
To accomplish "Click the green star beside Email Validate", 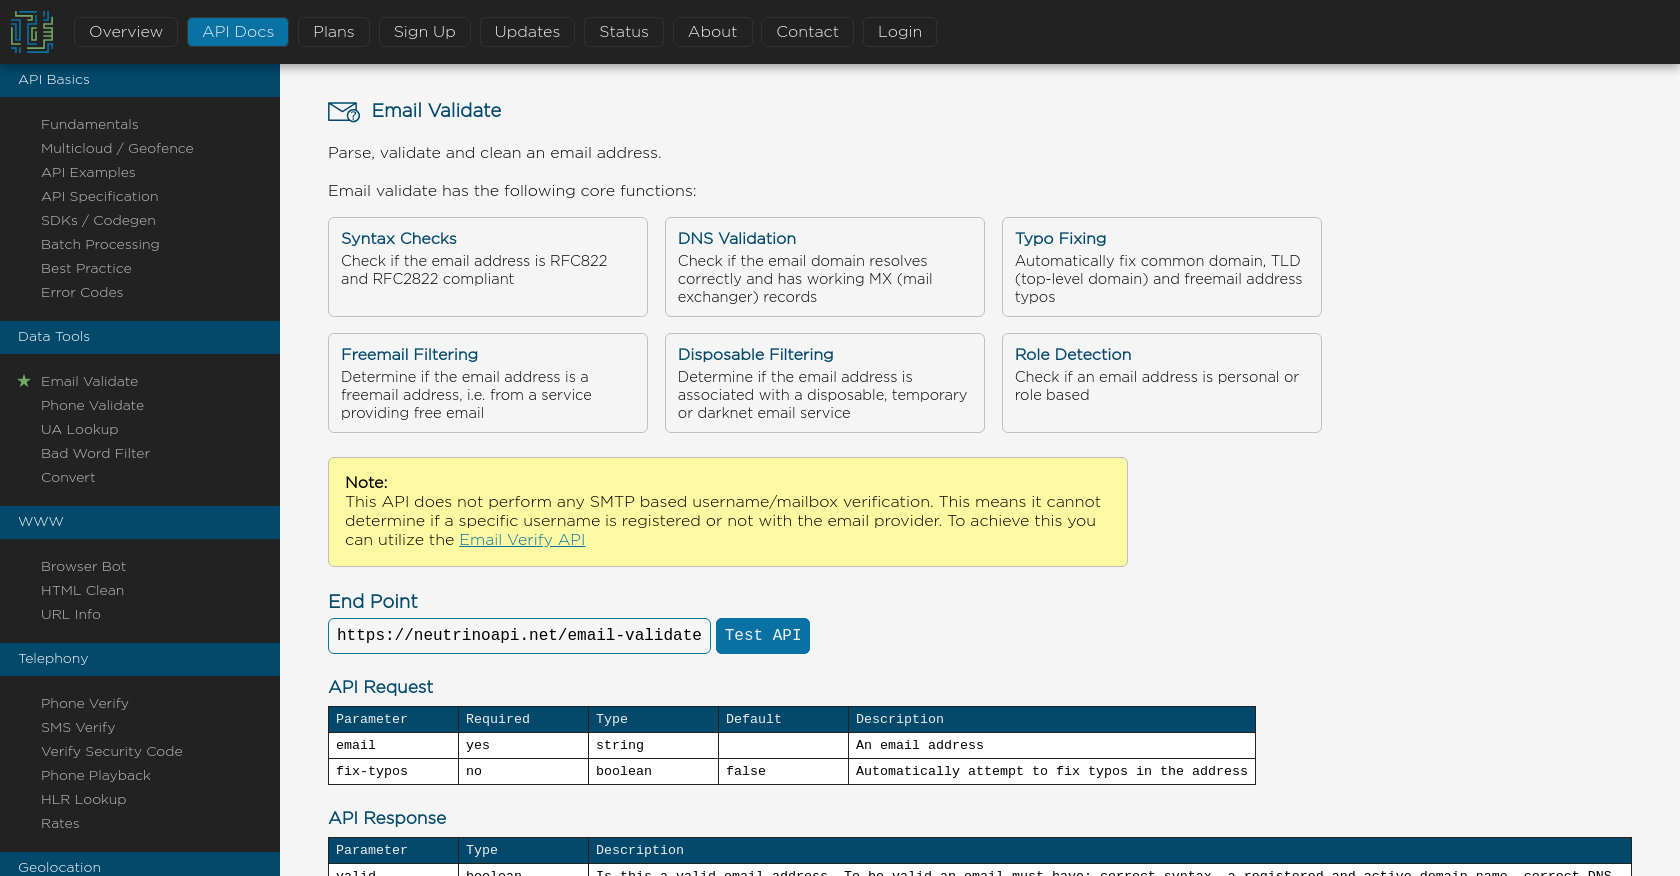I will pyautogui.click(x=24, y=381).
